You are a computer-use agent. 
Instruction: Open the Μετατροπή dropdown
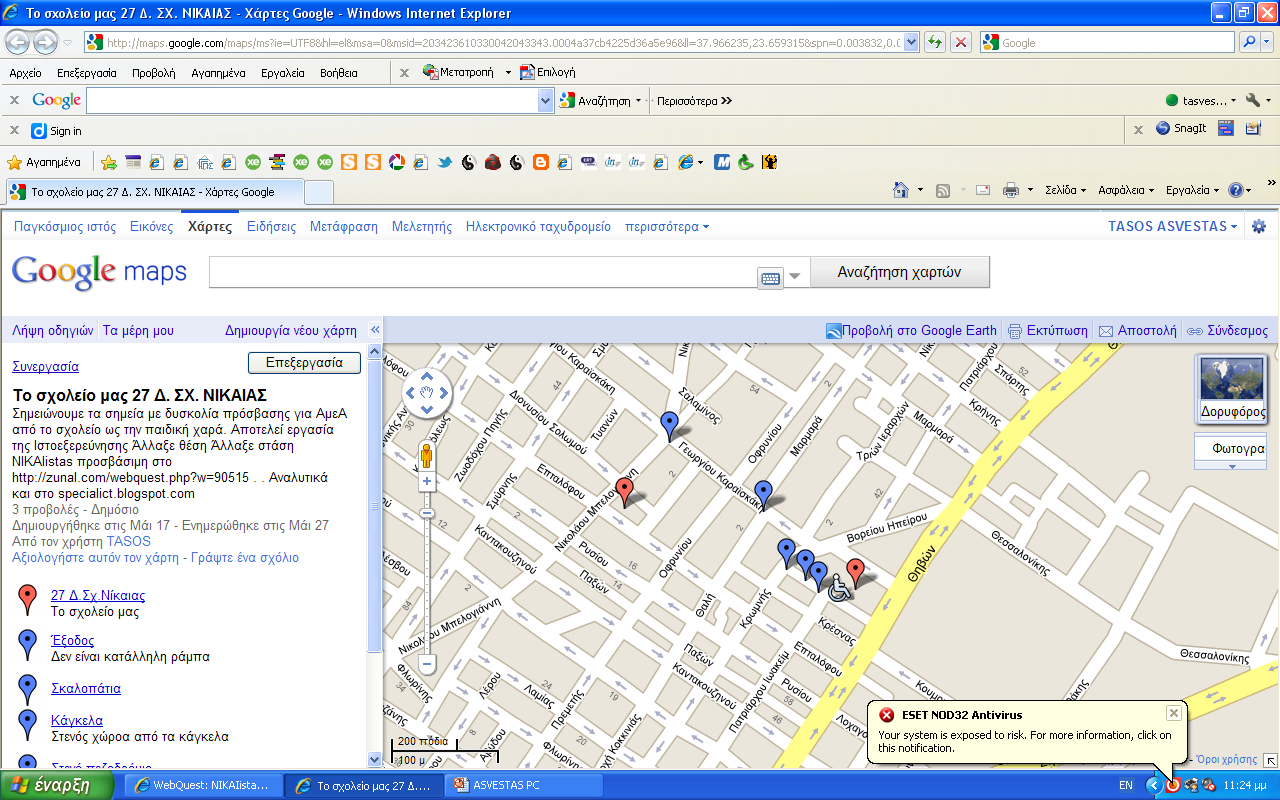point(508,73)
